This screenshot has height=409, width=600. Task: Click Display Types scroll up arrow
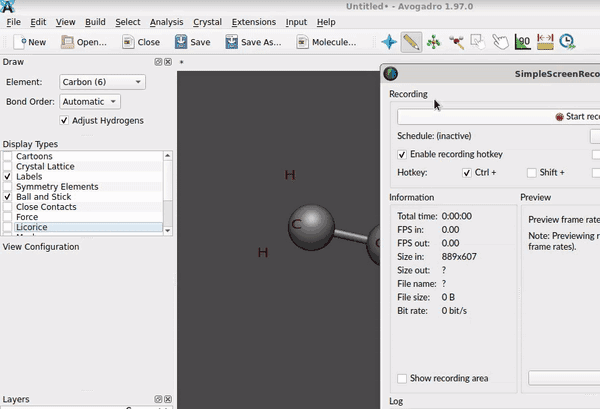168,156
